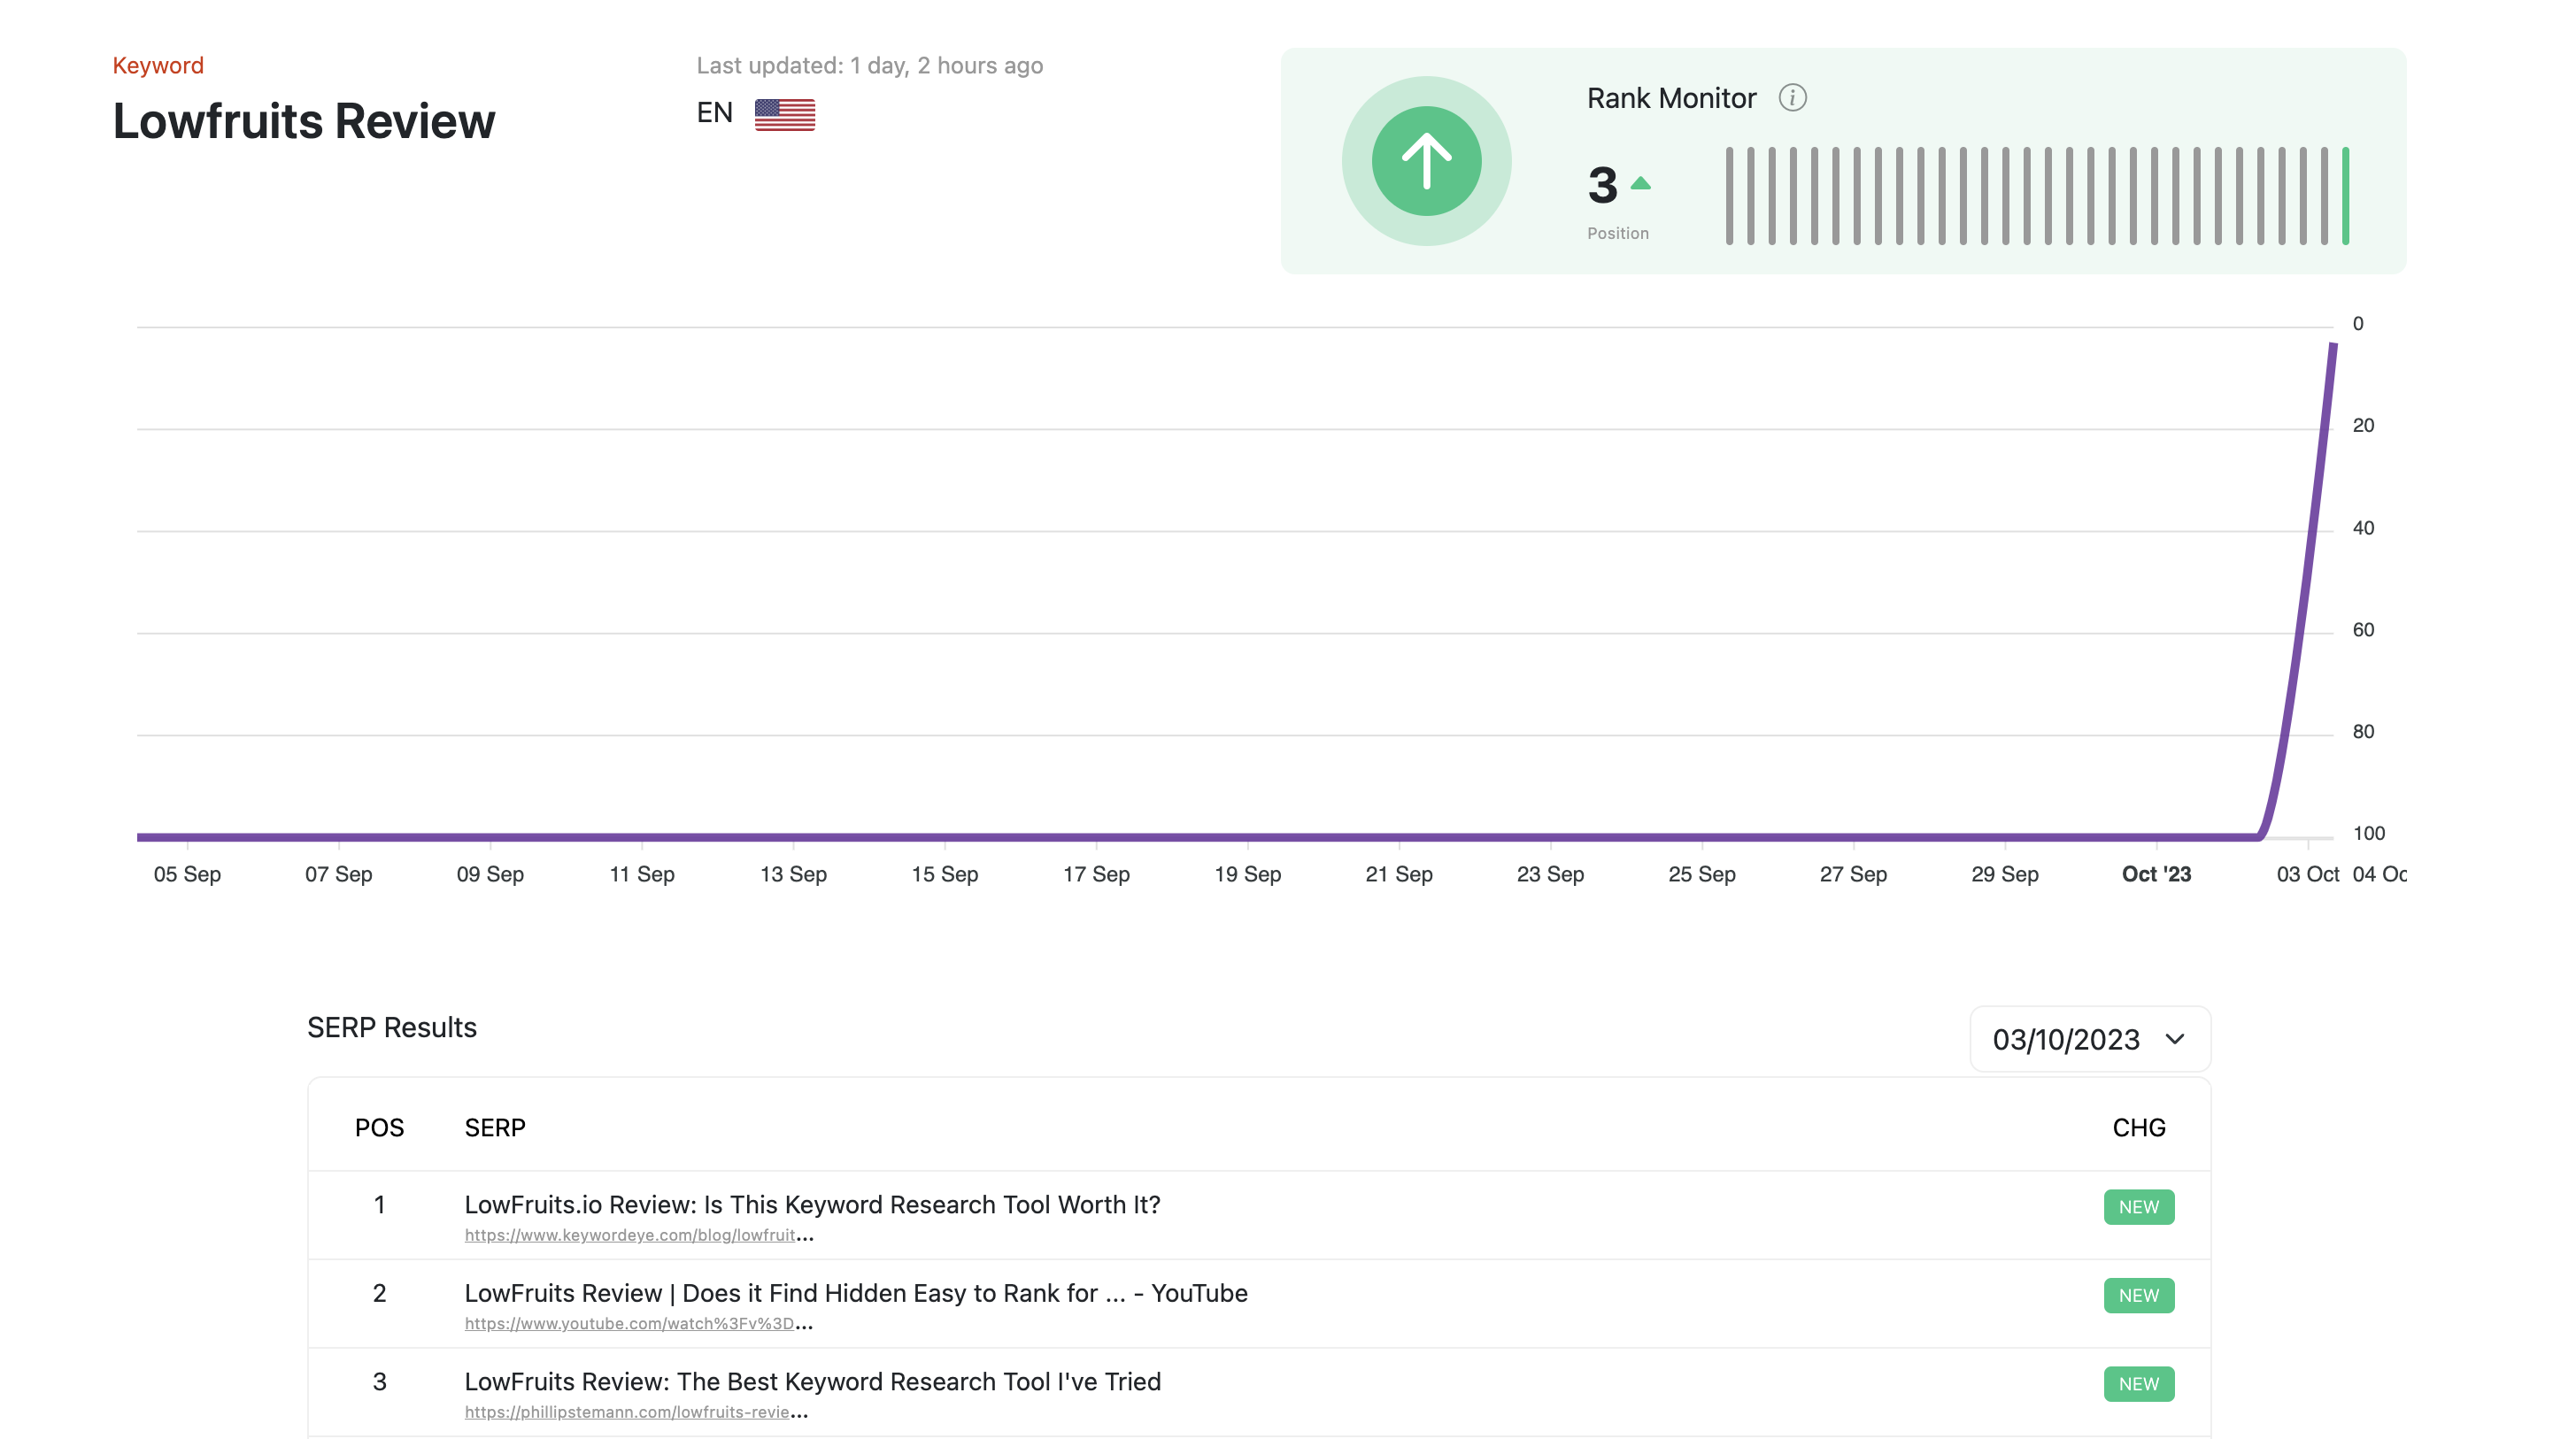This screenshot has width=2576, height=1439.
Task: Click the Last updated timestamp text
Action: [x=870, y=66]
